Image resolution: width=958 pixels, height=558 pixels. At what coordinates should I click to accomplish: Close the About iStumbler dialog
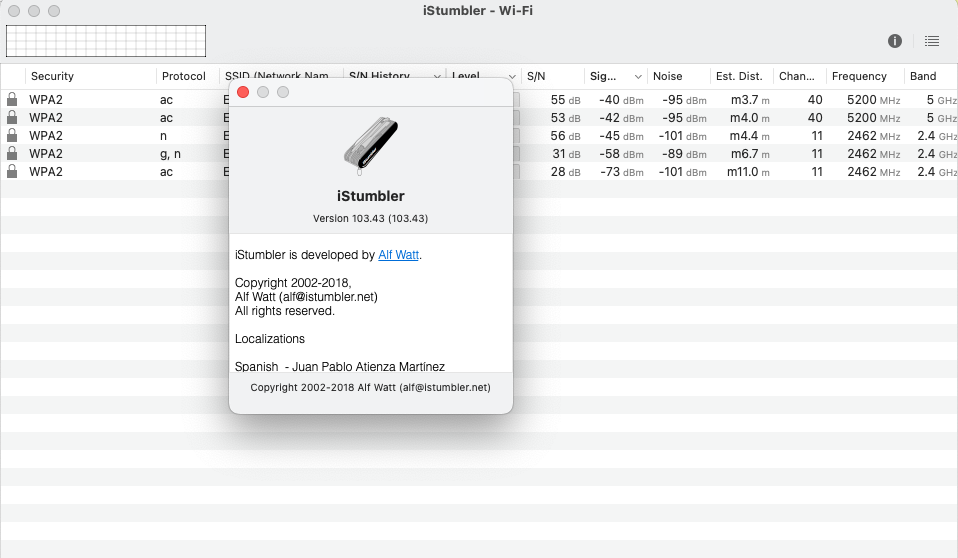pyautogui.click(x=243, y=92)
